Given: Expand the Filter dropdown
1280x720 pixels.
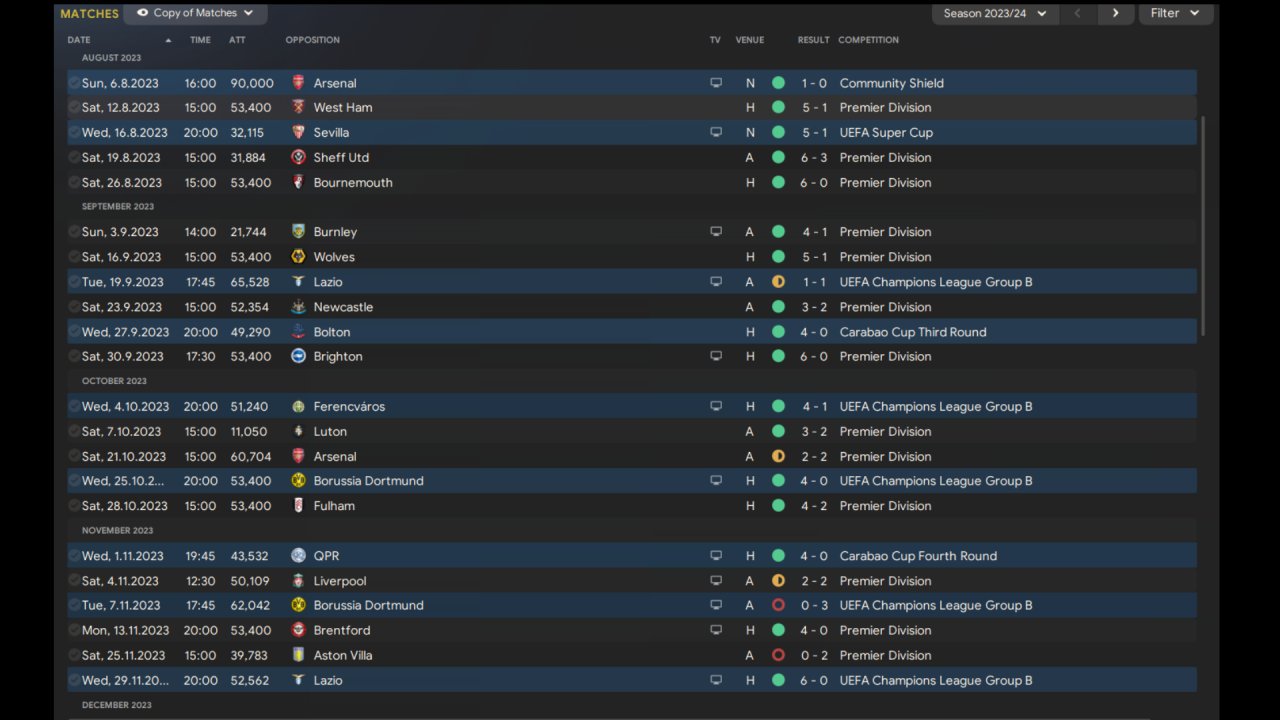Looking at the screenshot, I should pos(1174,13).
